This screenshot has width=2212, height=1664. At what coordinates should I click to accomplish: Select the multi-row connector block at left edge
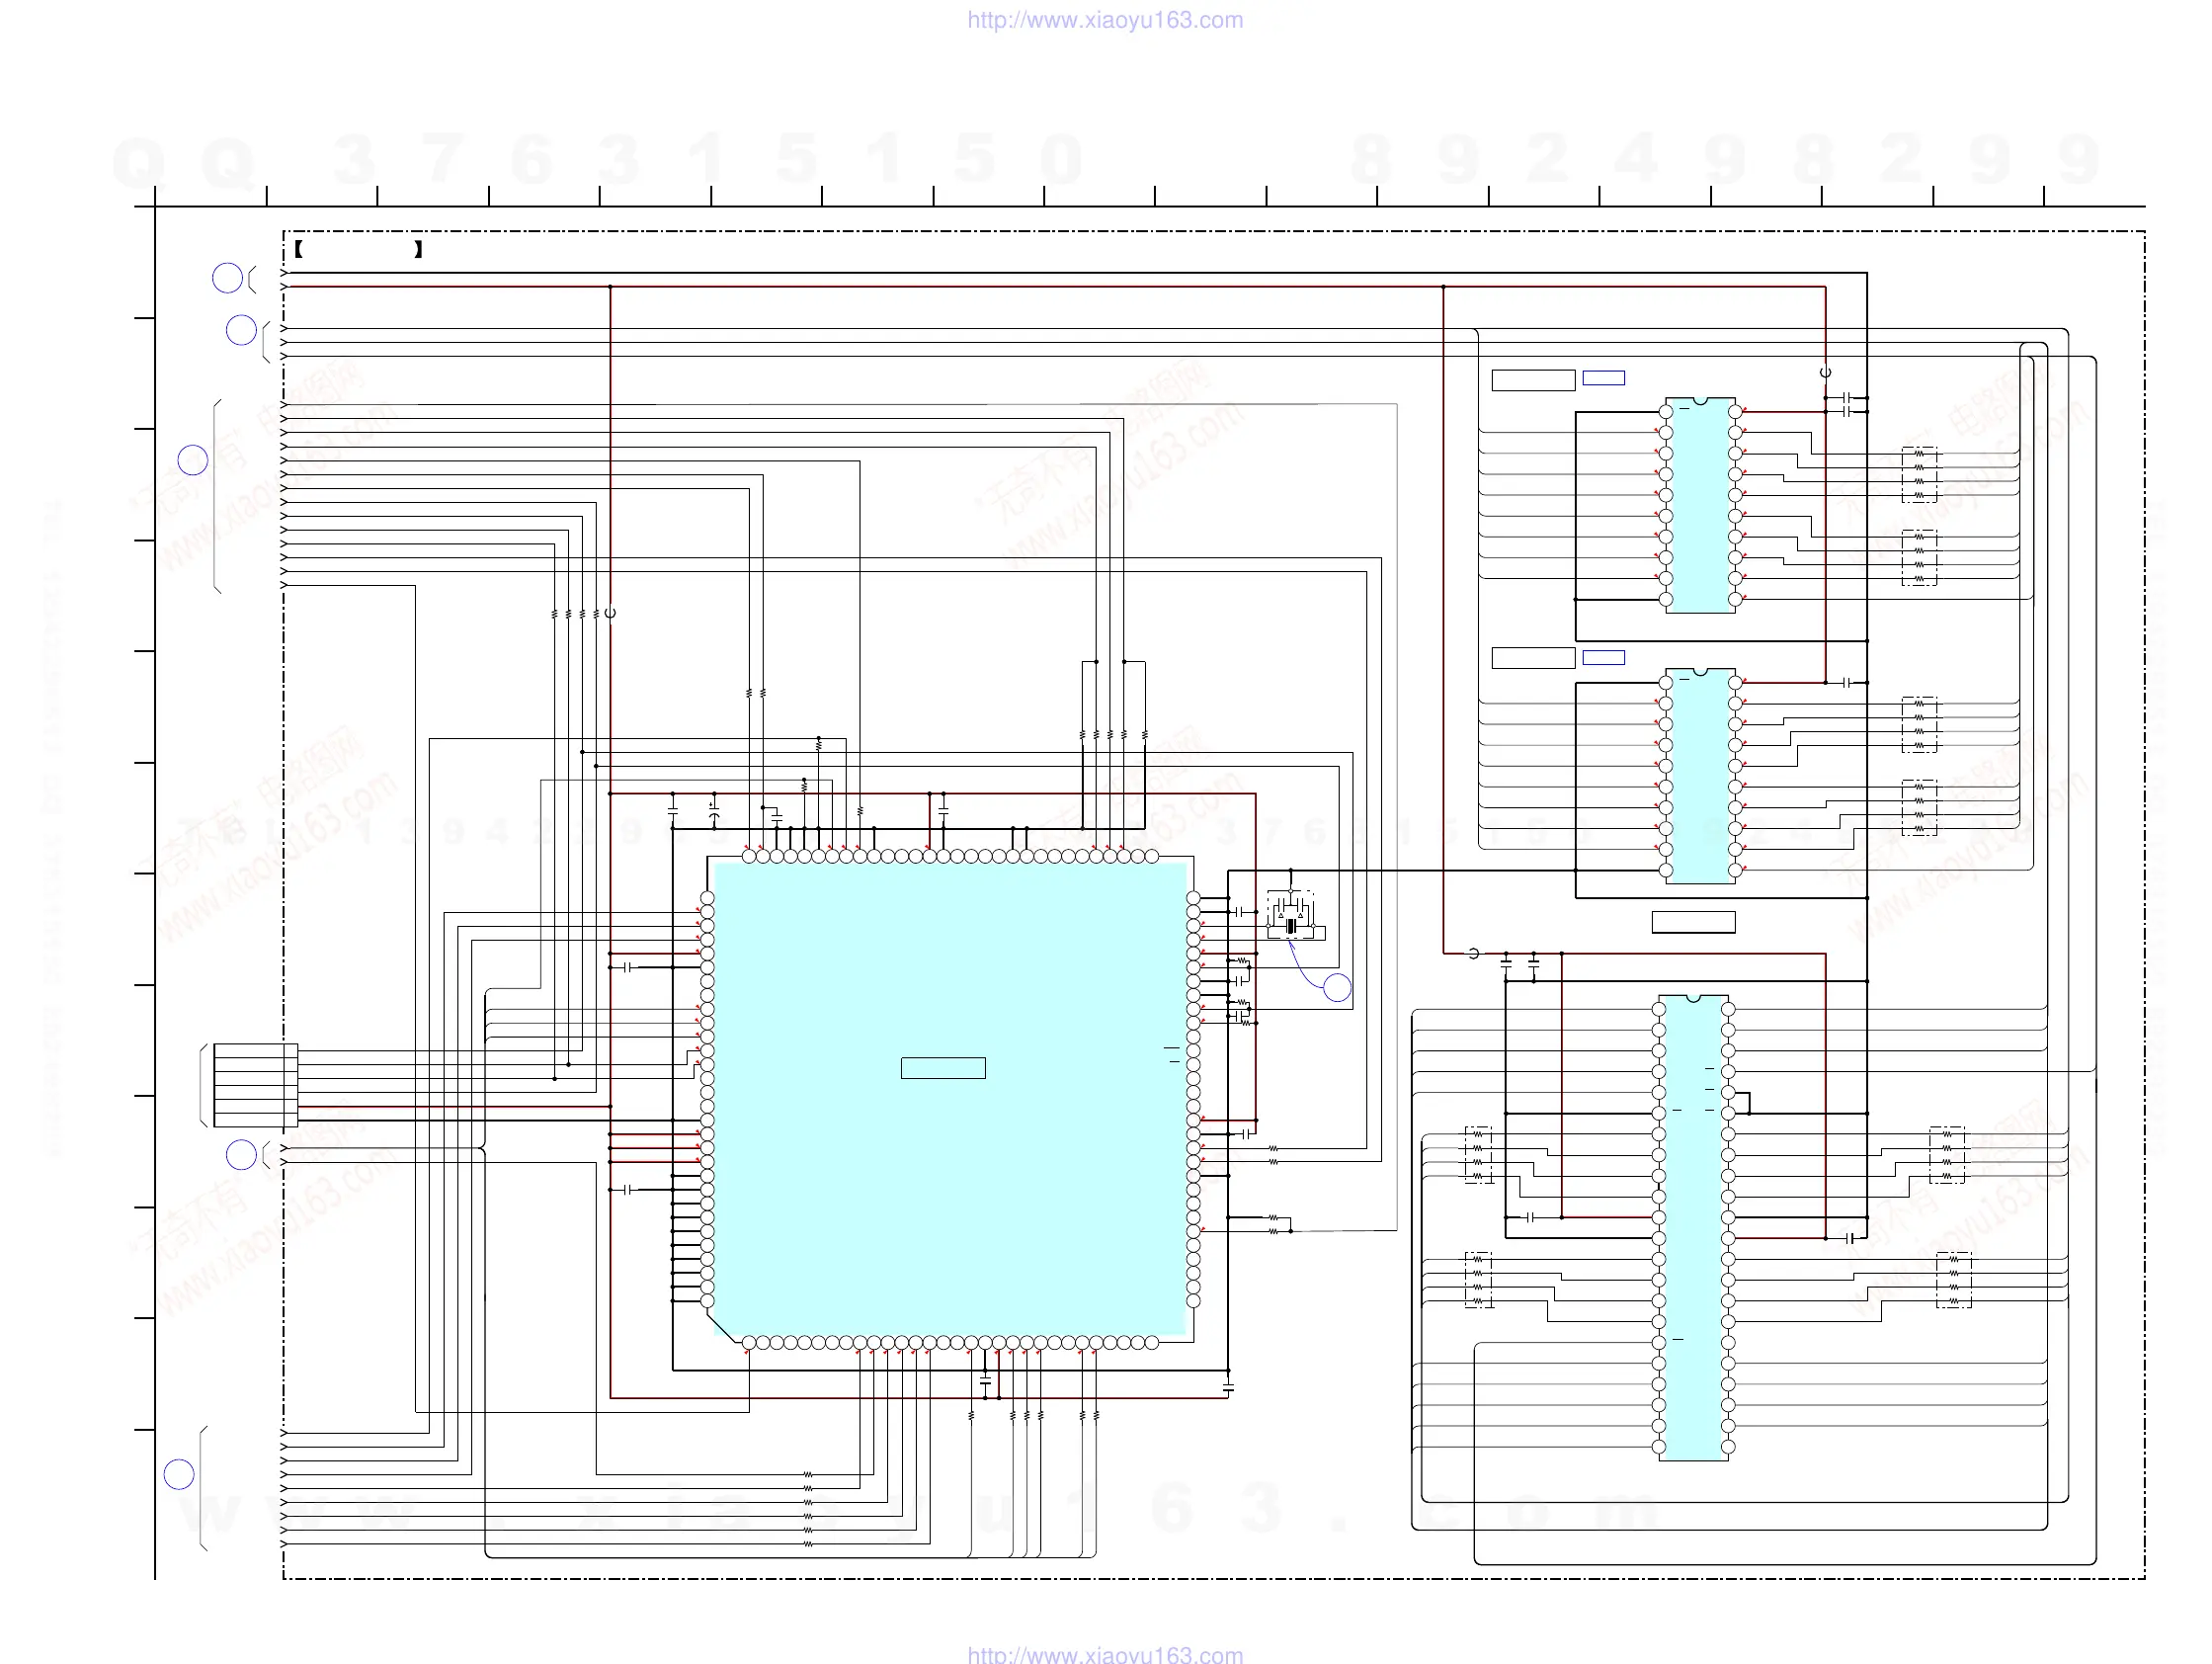[255, 1085]
